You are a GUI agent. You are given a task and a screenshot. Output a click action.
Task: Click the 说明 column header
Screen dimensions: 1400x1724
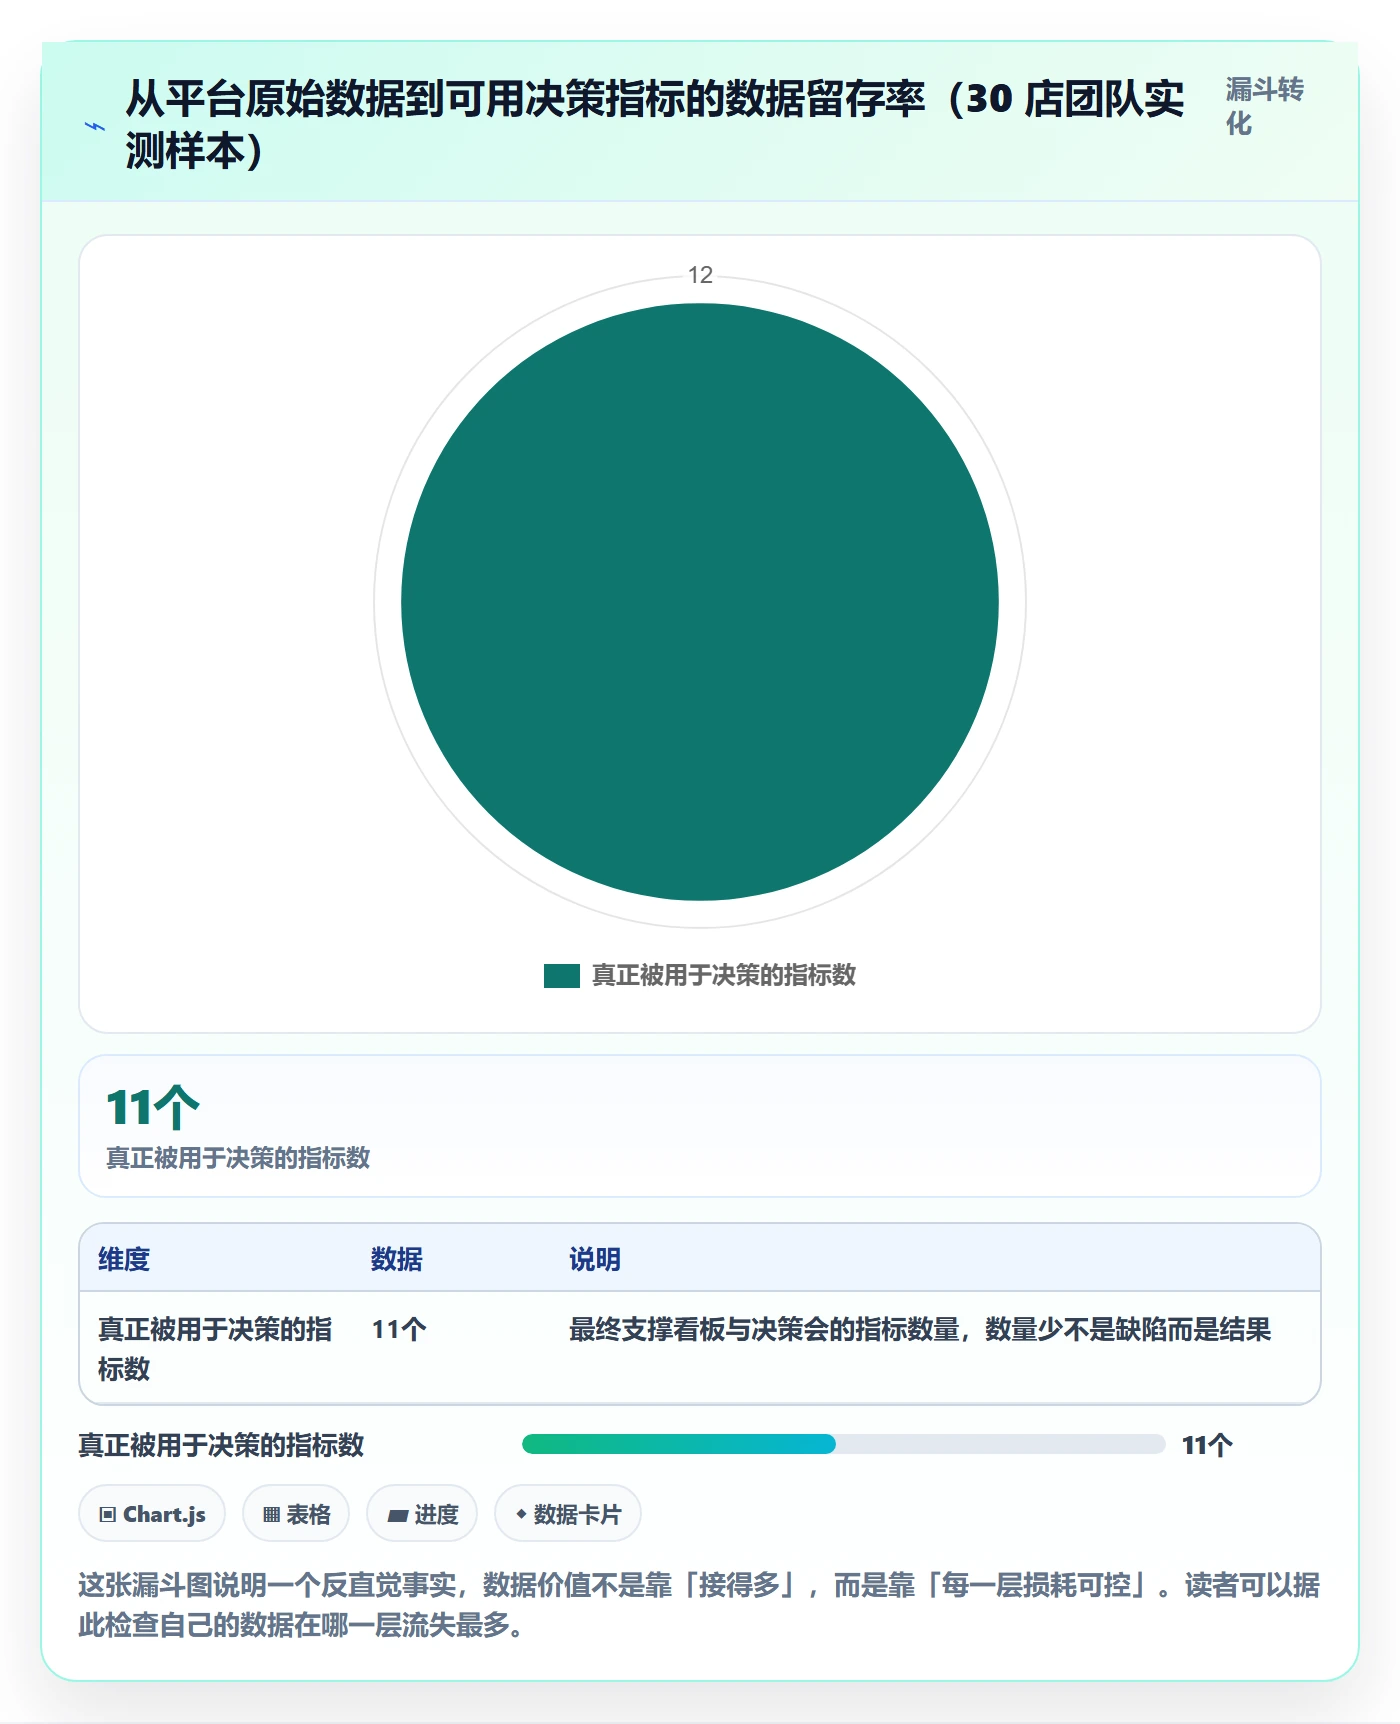coord(595,1259)
